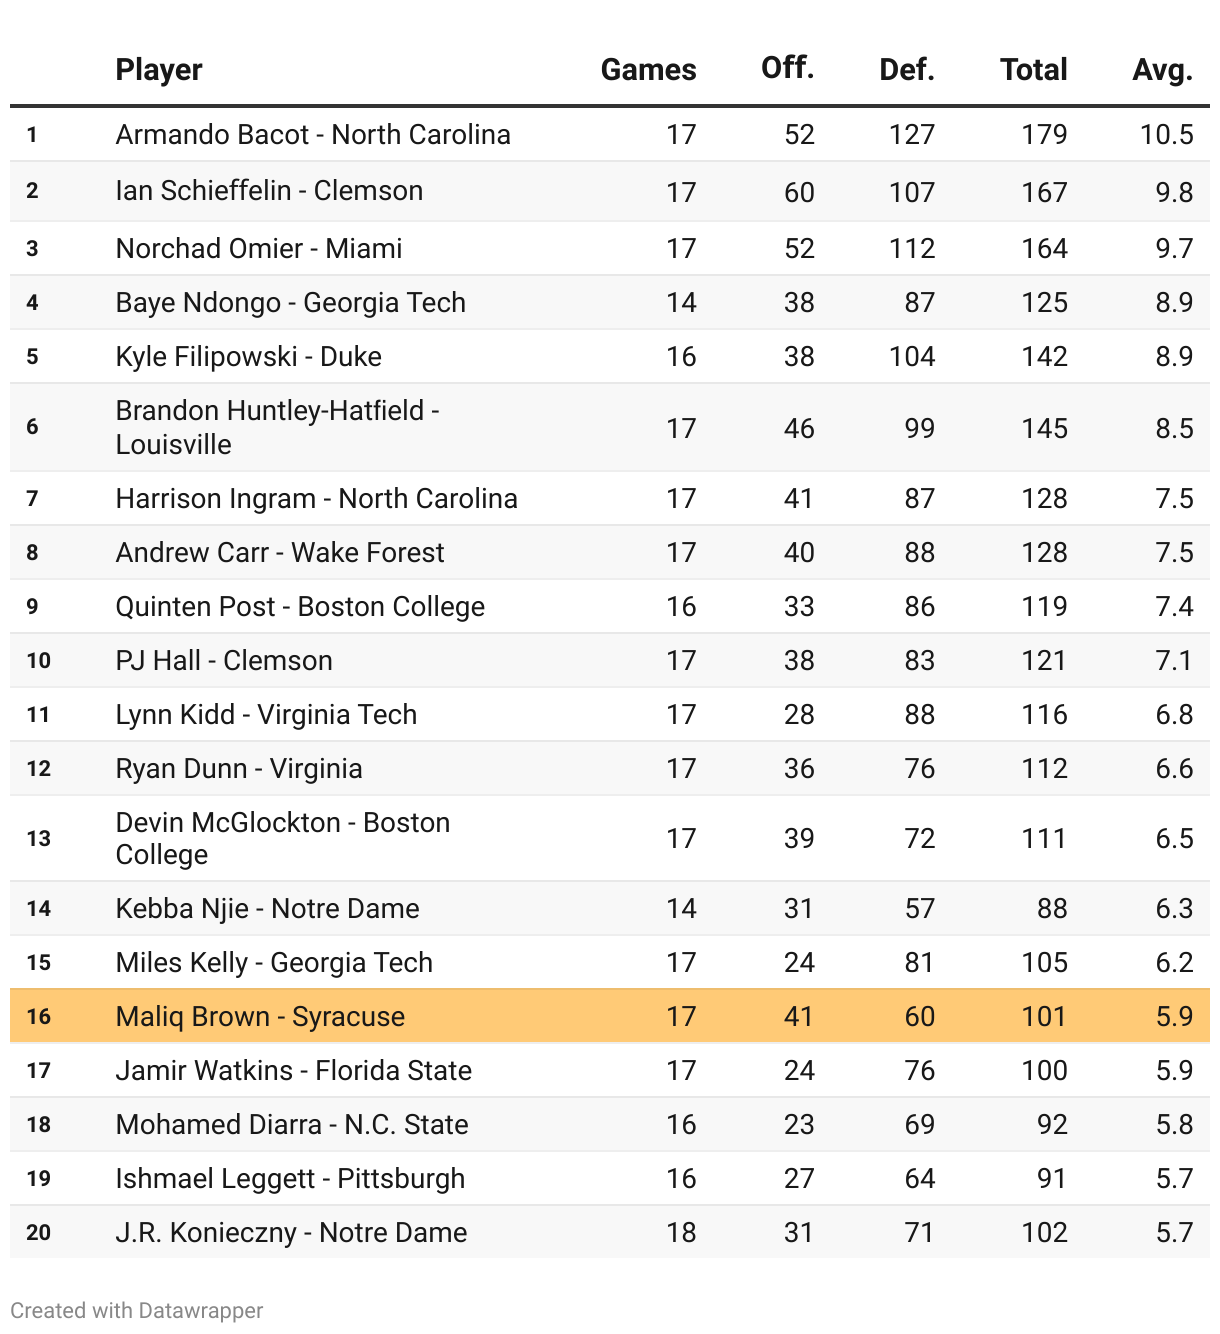Screen dimensions: 1220x1334
Task: Select Kyle Filipowski - Duke entry
Action: (248, 356)
